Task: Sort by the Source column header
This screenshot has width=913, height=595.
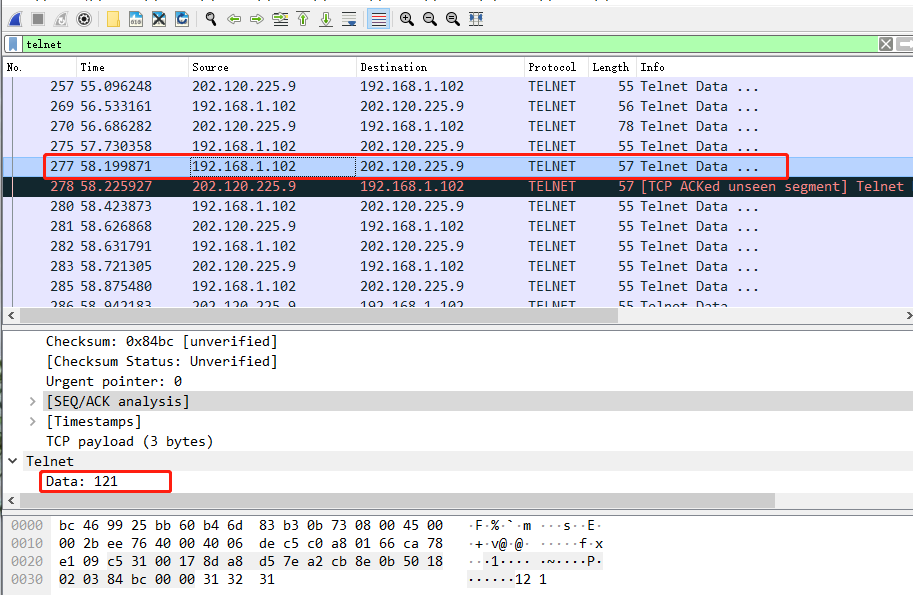Action: point(272,68)
